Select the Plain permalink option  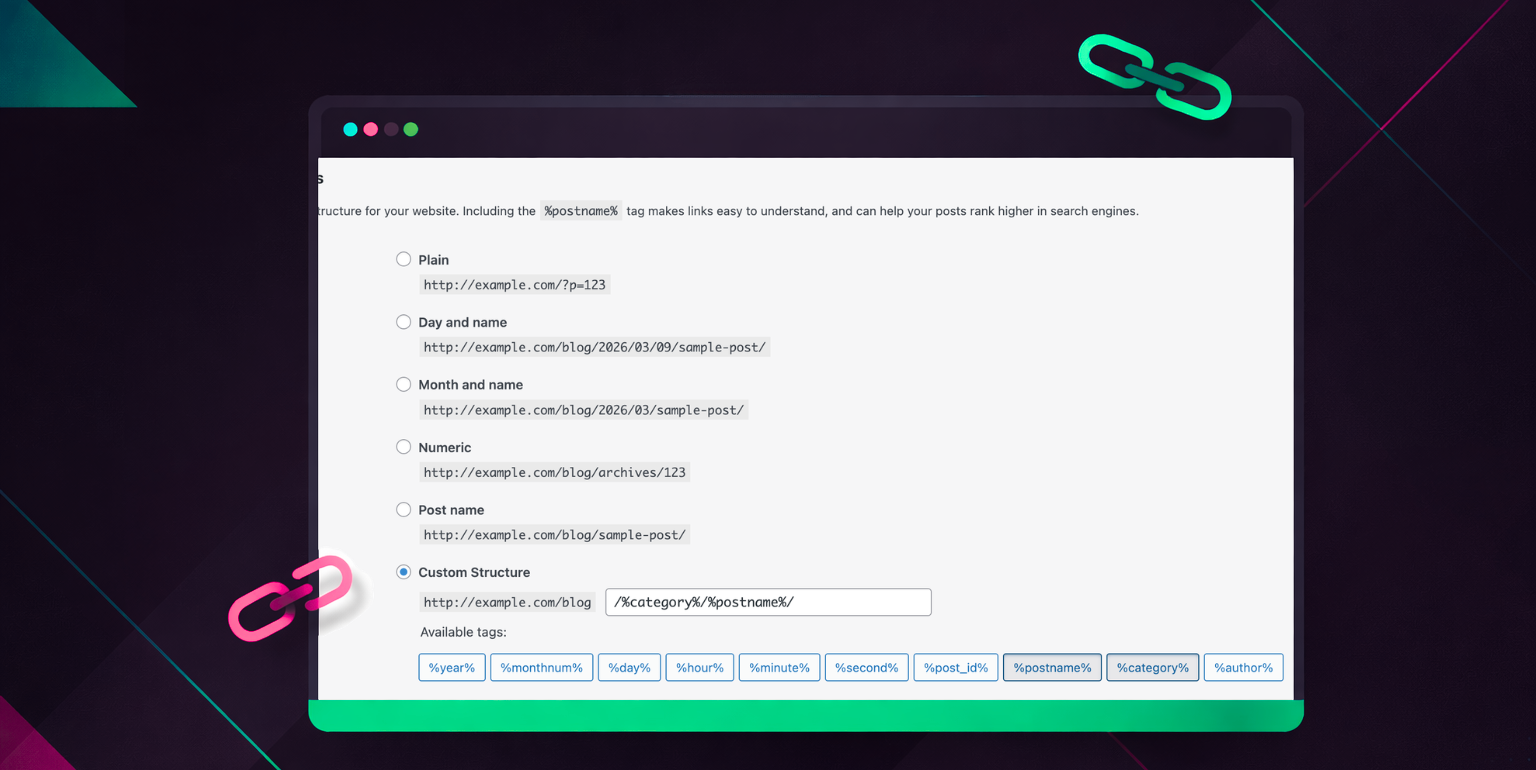[x=404, y=259]
